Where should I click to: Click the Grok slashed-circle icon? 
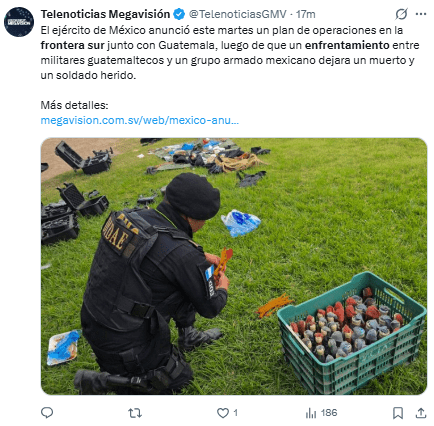(x=401, y=14)
